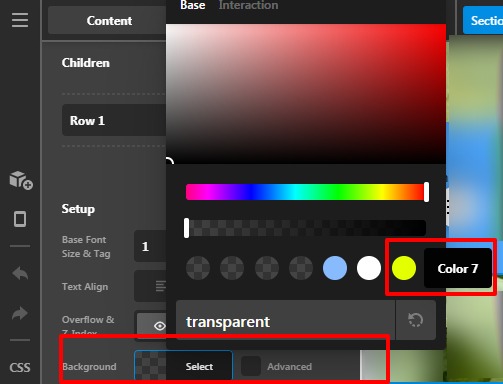Open the hamburger main menu
The width and height of the screenshot is (503, 384).
tap(20, 20)
